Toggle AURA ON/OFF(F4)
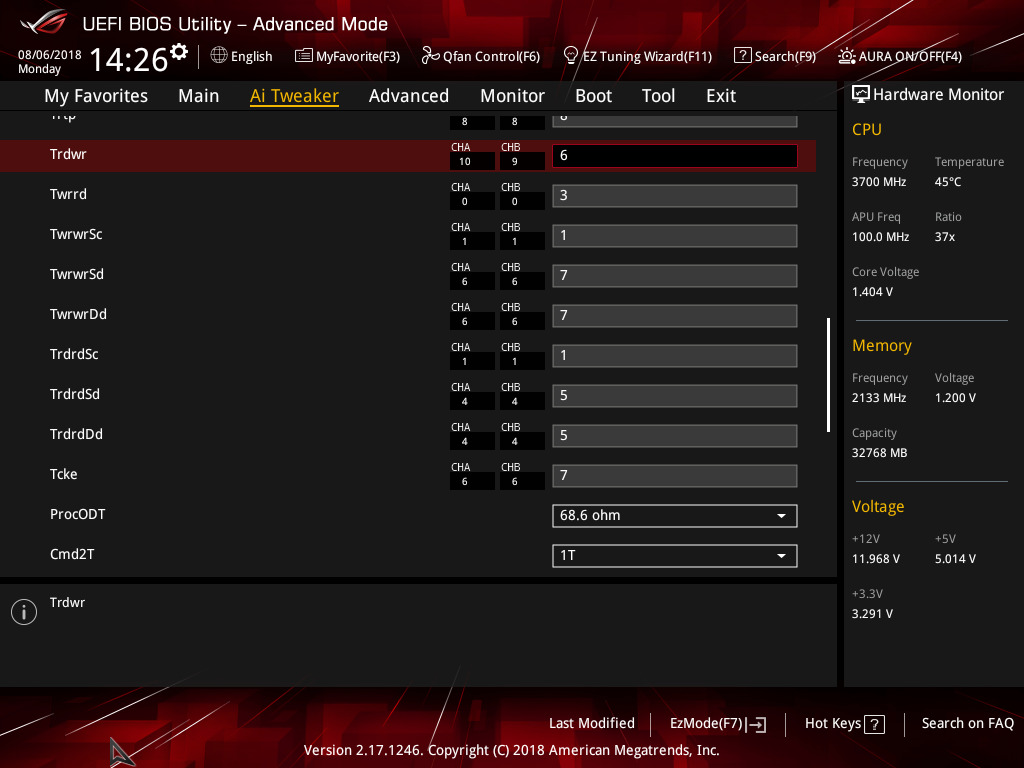The width and height of the screenshot is (1024, 768). click(900, 56)
